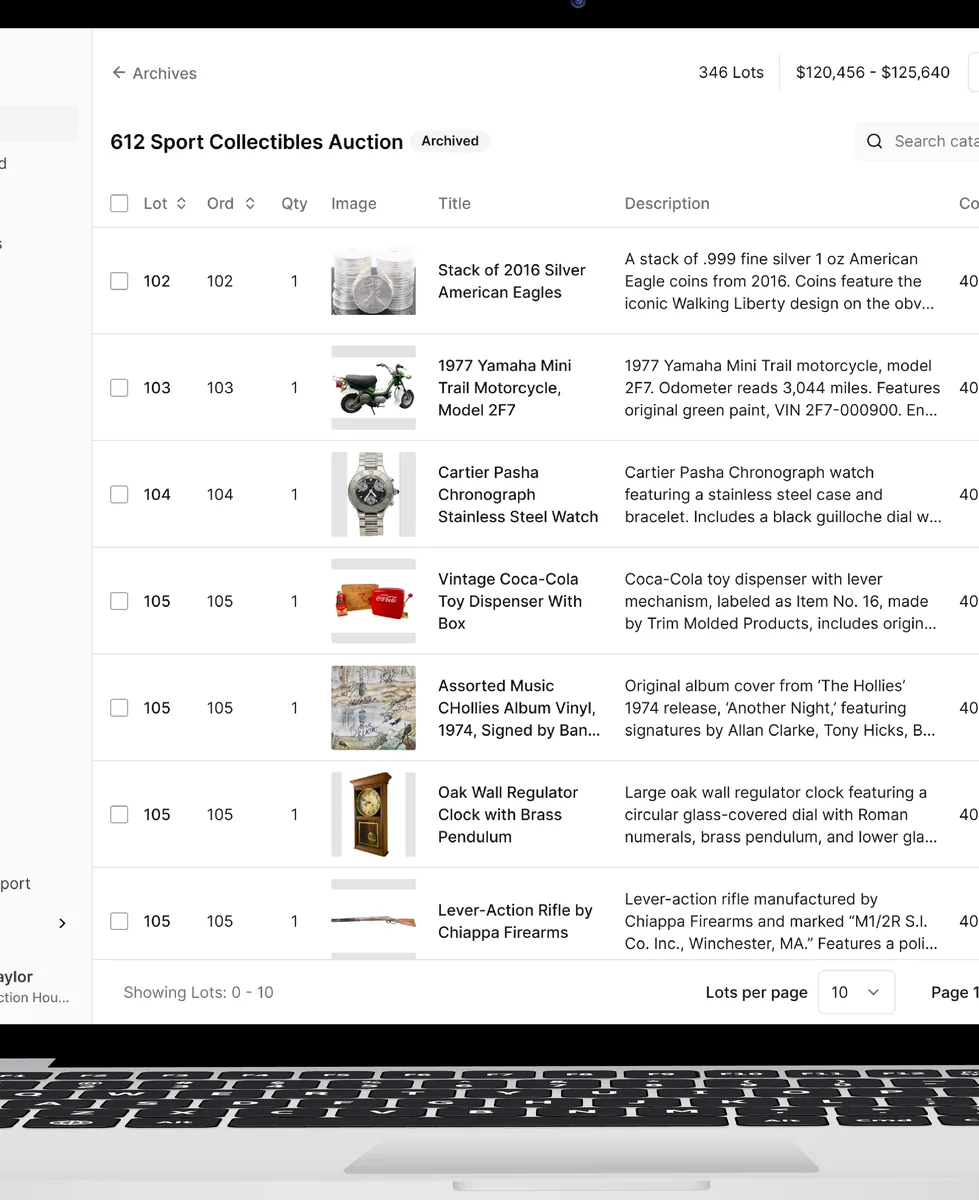The image size is (979, 1200).
Task: Open Hollies album cover thumbnail
Action: pyautogui.click(x=373, y=708)
